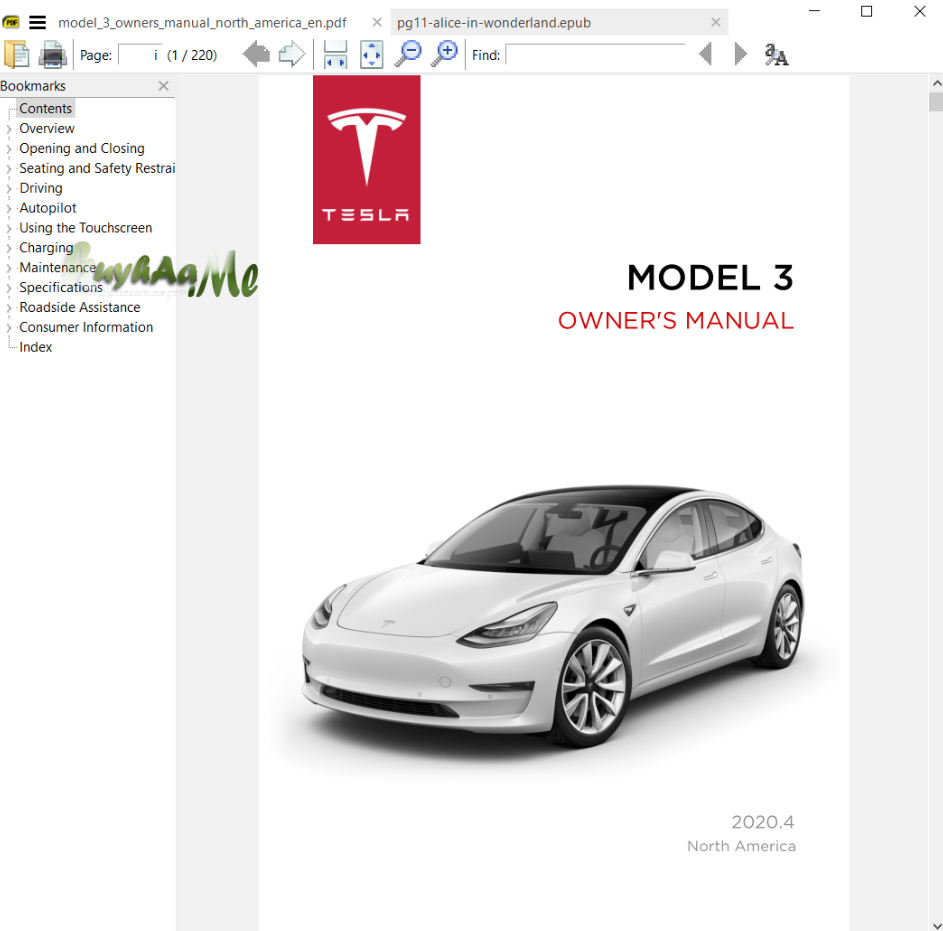Expand the Specifications bookmark node
The height and width of the screenshot is (931, 943).
(8, 288)
